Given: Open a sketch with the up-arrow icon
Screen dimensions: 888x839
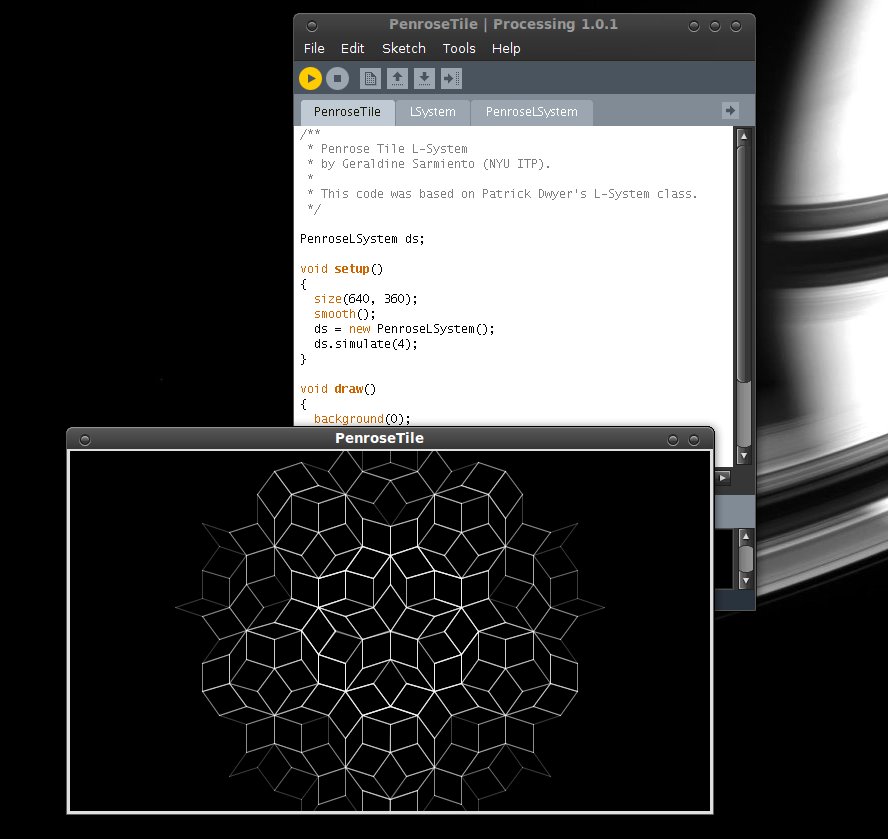Looking at the screenshot, I should coord(397,78).
